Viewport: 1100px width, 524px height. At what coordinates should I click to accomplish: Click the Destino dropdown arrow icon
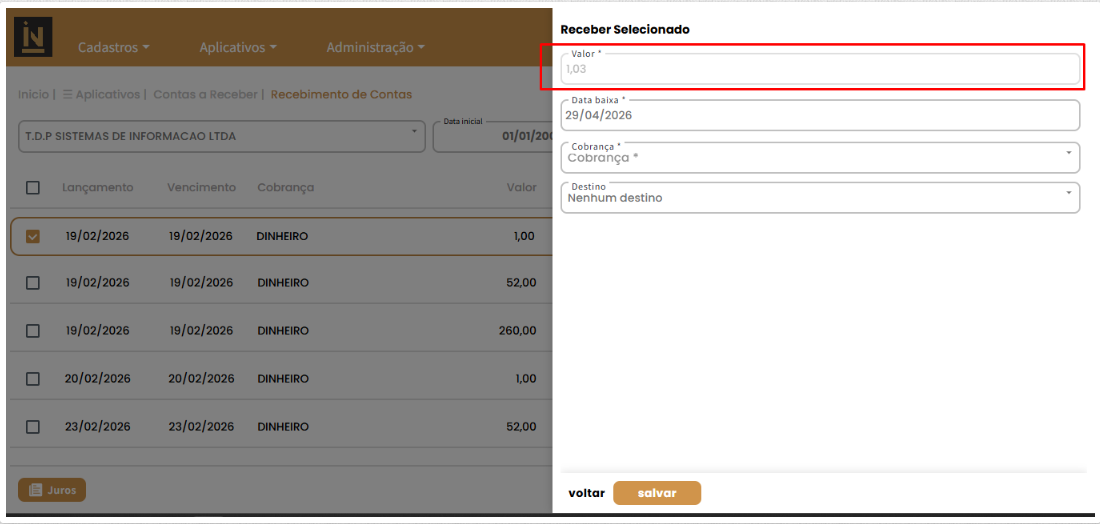pyautogui.click(x=1068, y=192)
